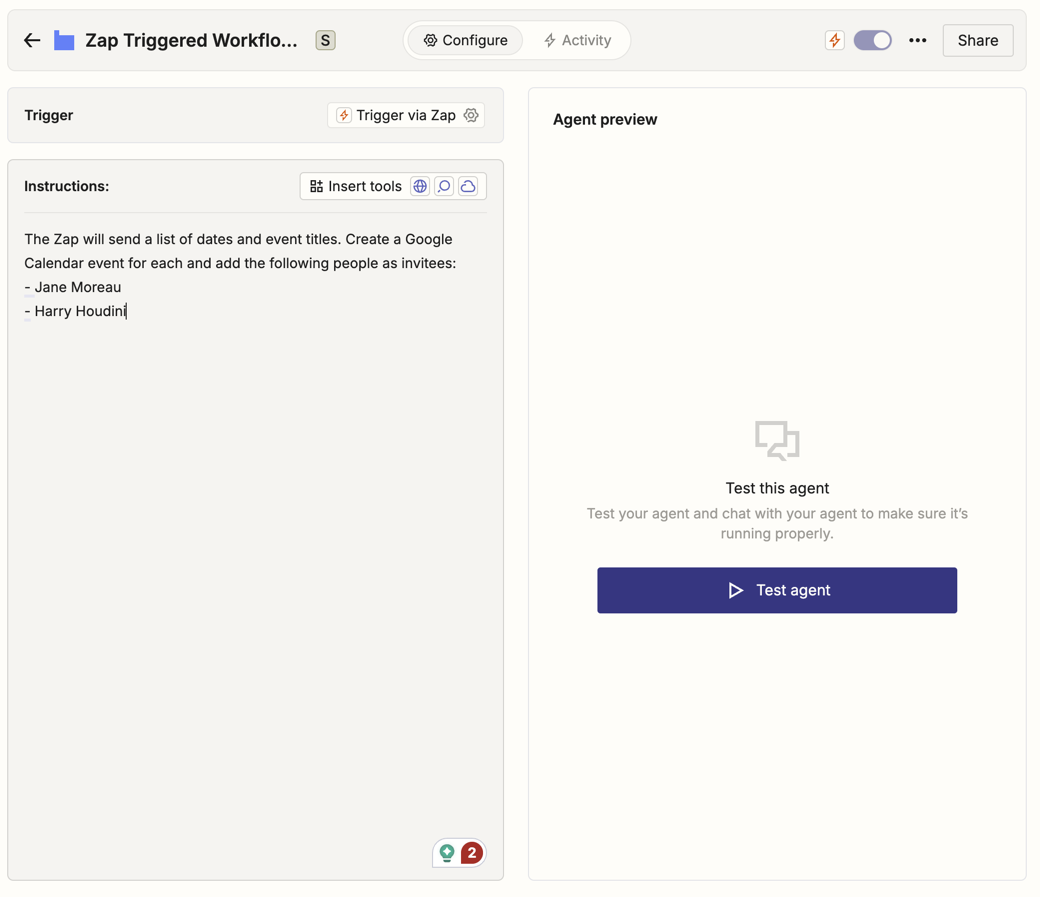Click the S badge next to agent title
This screenshot has width=1040, height=897.
pos(325,41)
